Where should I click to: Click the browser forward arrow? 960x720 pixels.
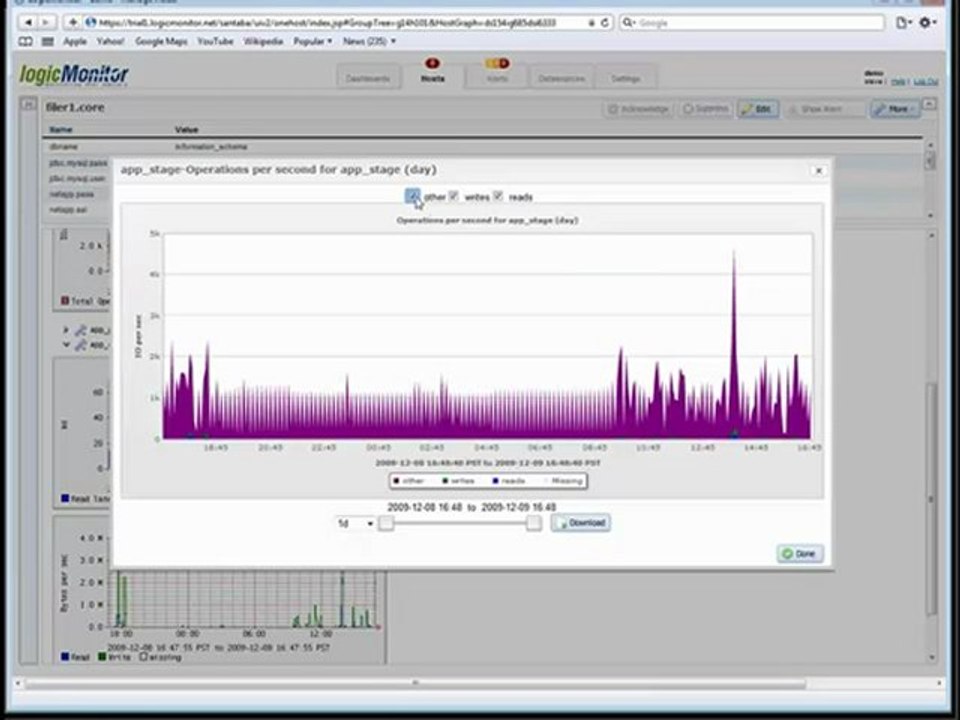click(x=47, y=23)
